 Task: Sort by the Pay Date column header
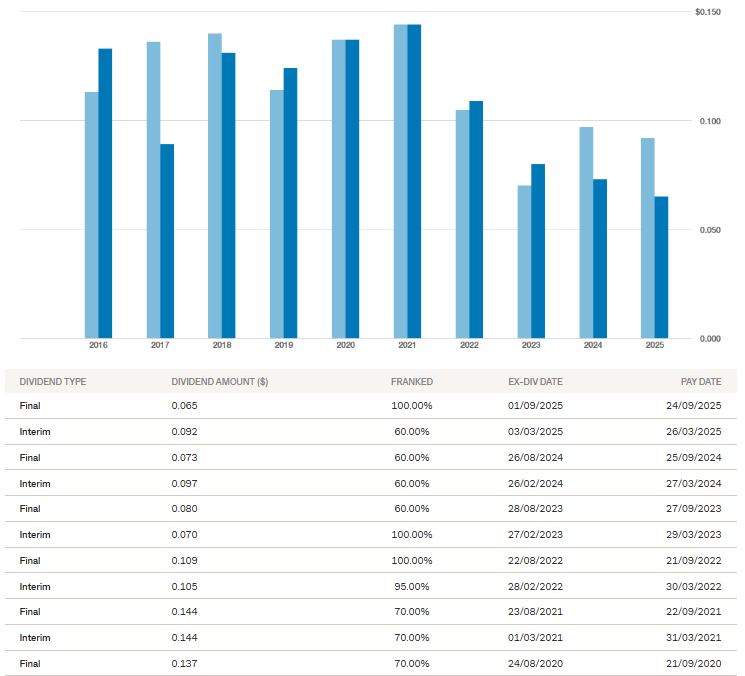701,382
